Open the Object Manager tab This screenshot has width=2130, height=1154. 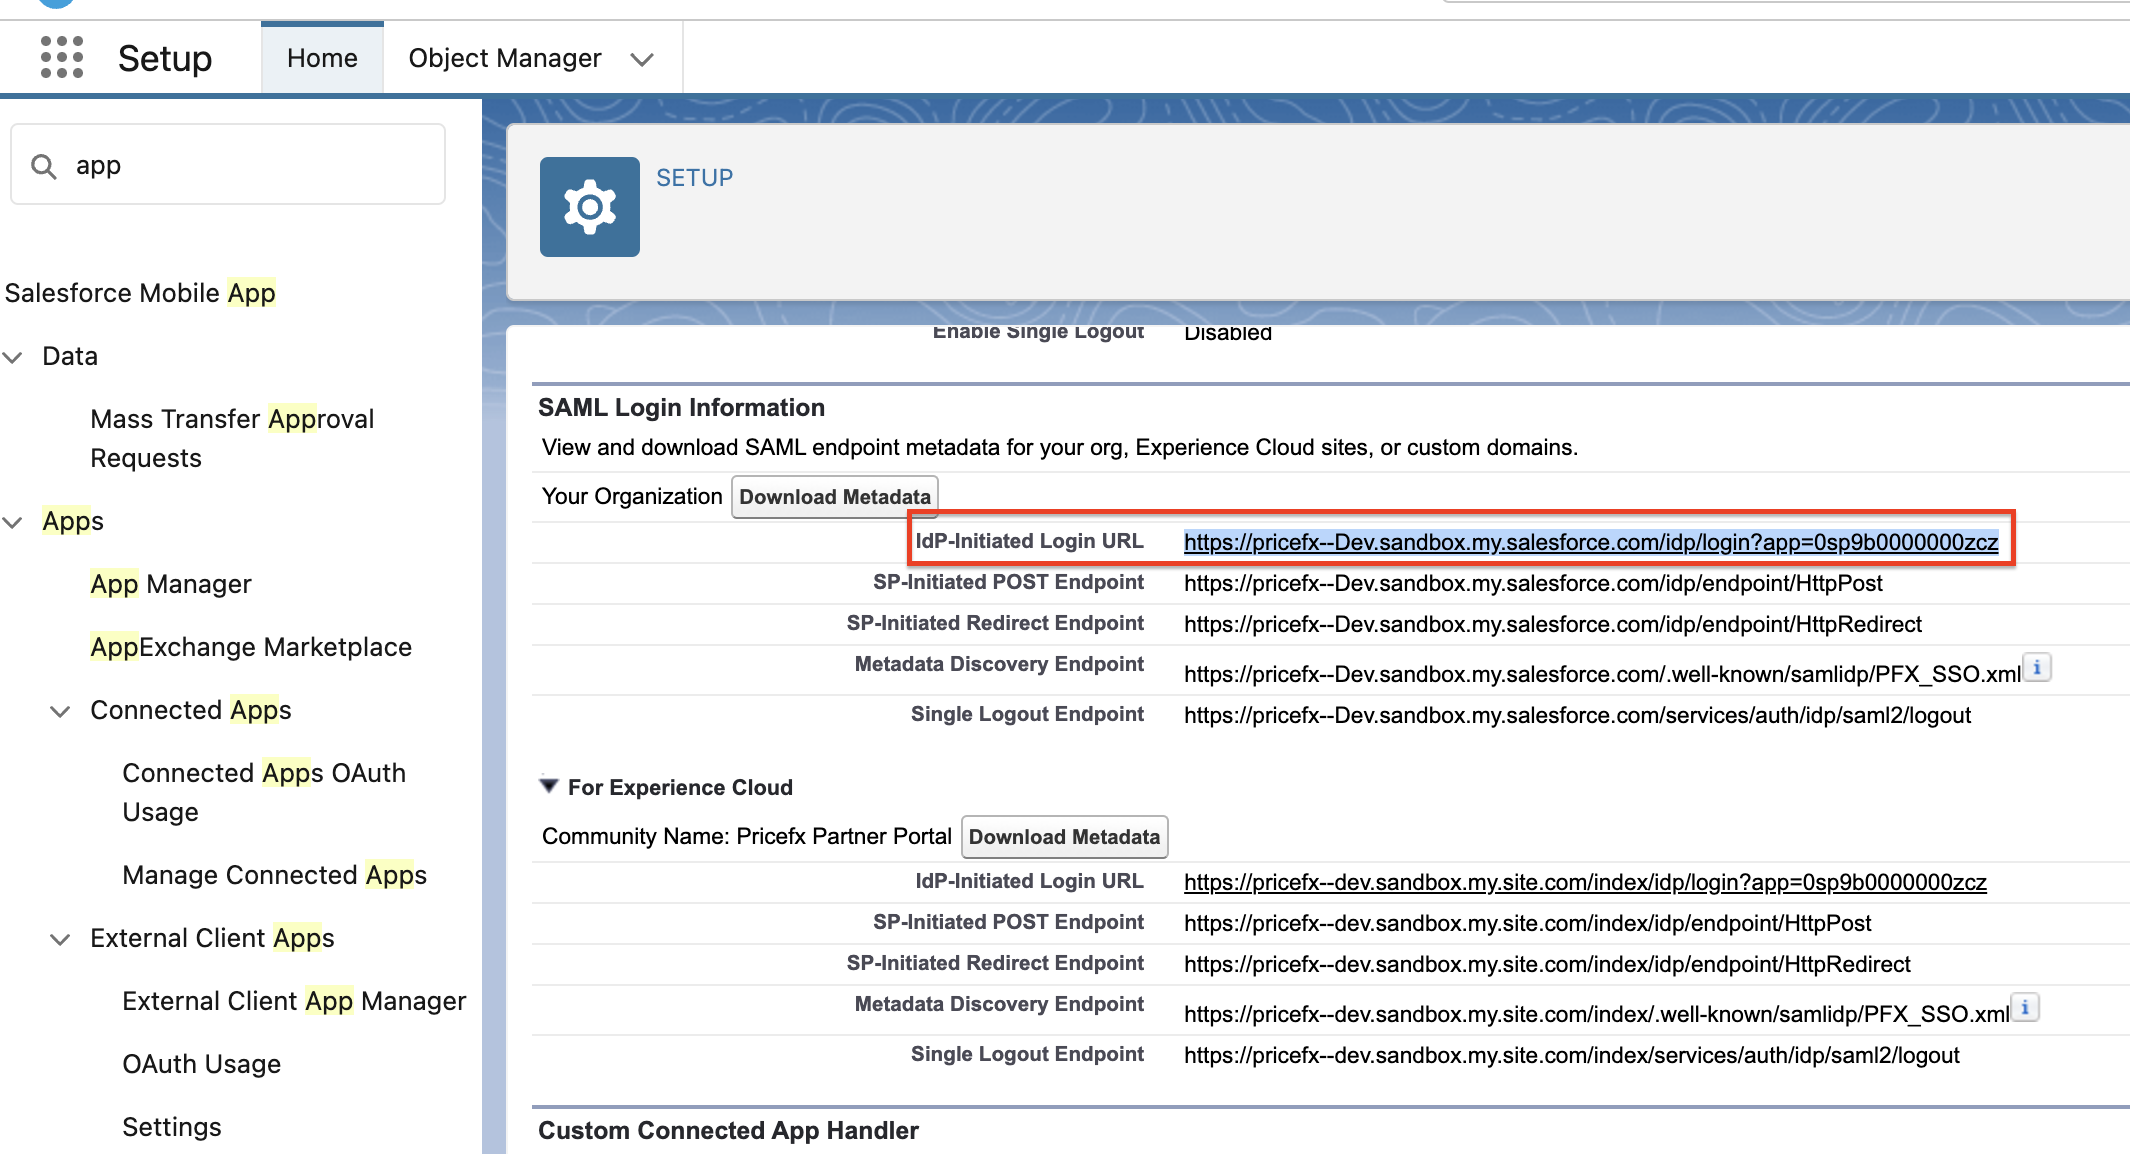coord(505,58)
